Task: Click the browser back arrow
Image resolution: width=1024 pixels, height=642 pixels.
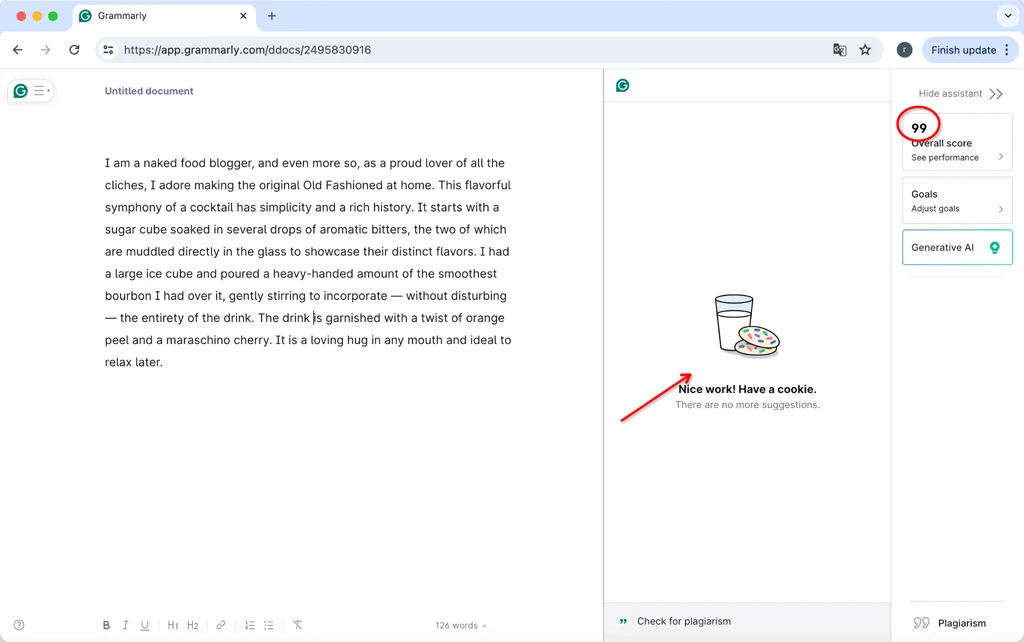Action: (x=18, y=50)
